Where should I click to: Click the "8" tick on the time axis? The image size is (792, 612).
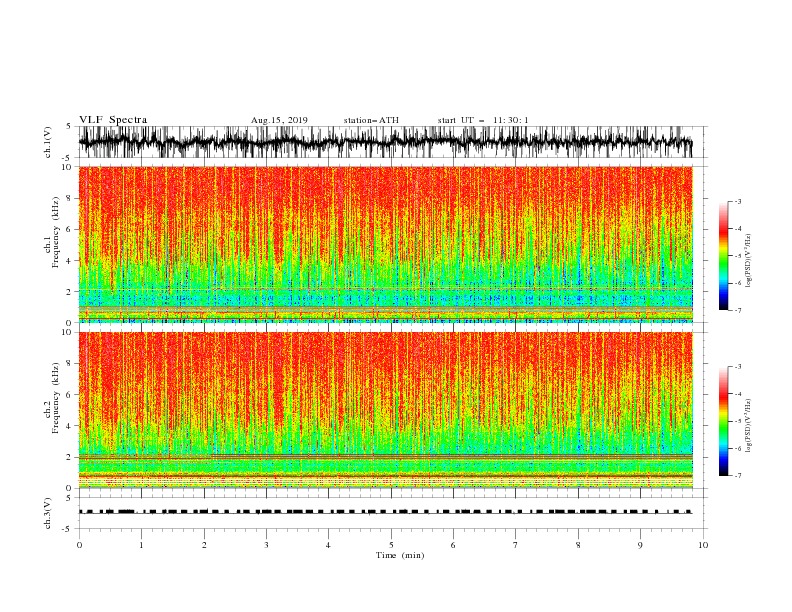click(x=578, y=545)
